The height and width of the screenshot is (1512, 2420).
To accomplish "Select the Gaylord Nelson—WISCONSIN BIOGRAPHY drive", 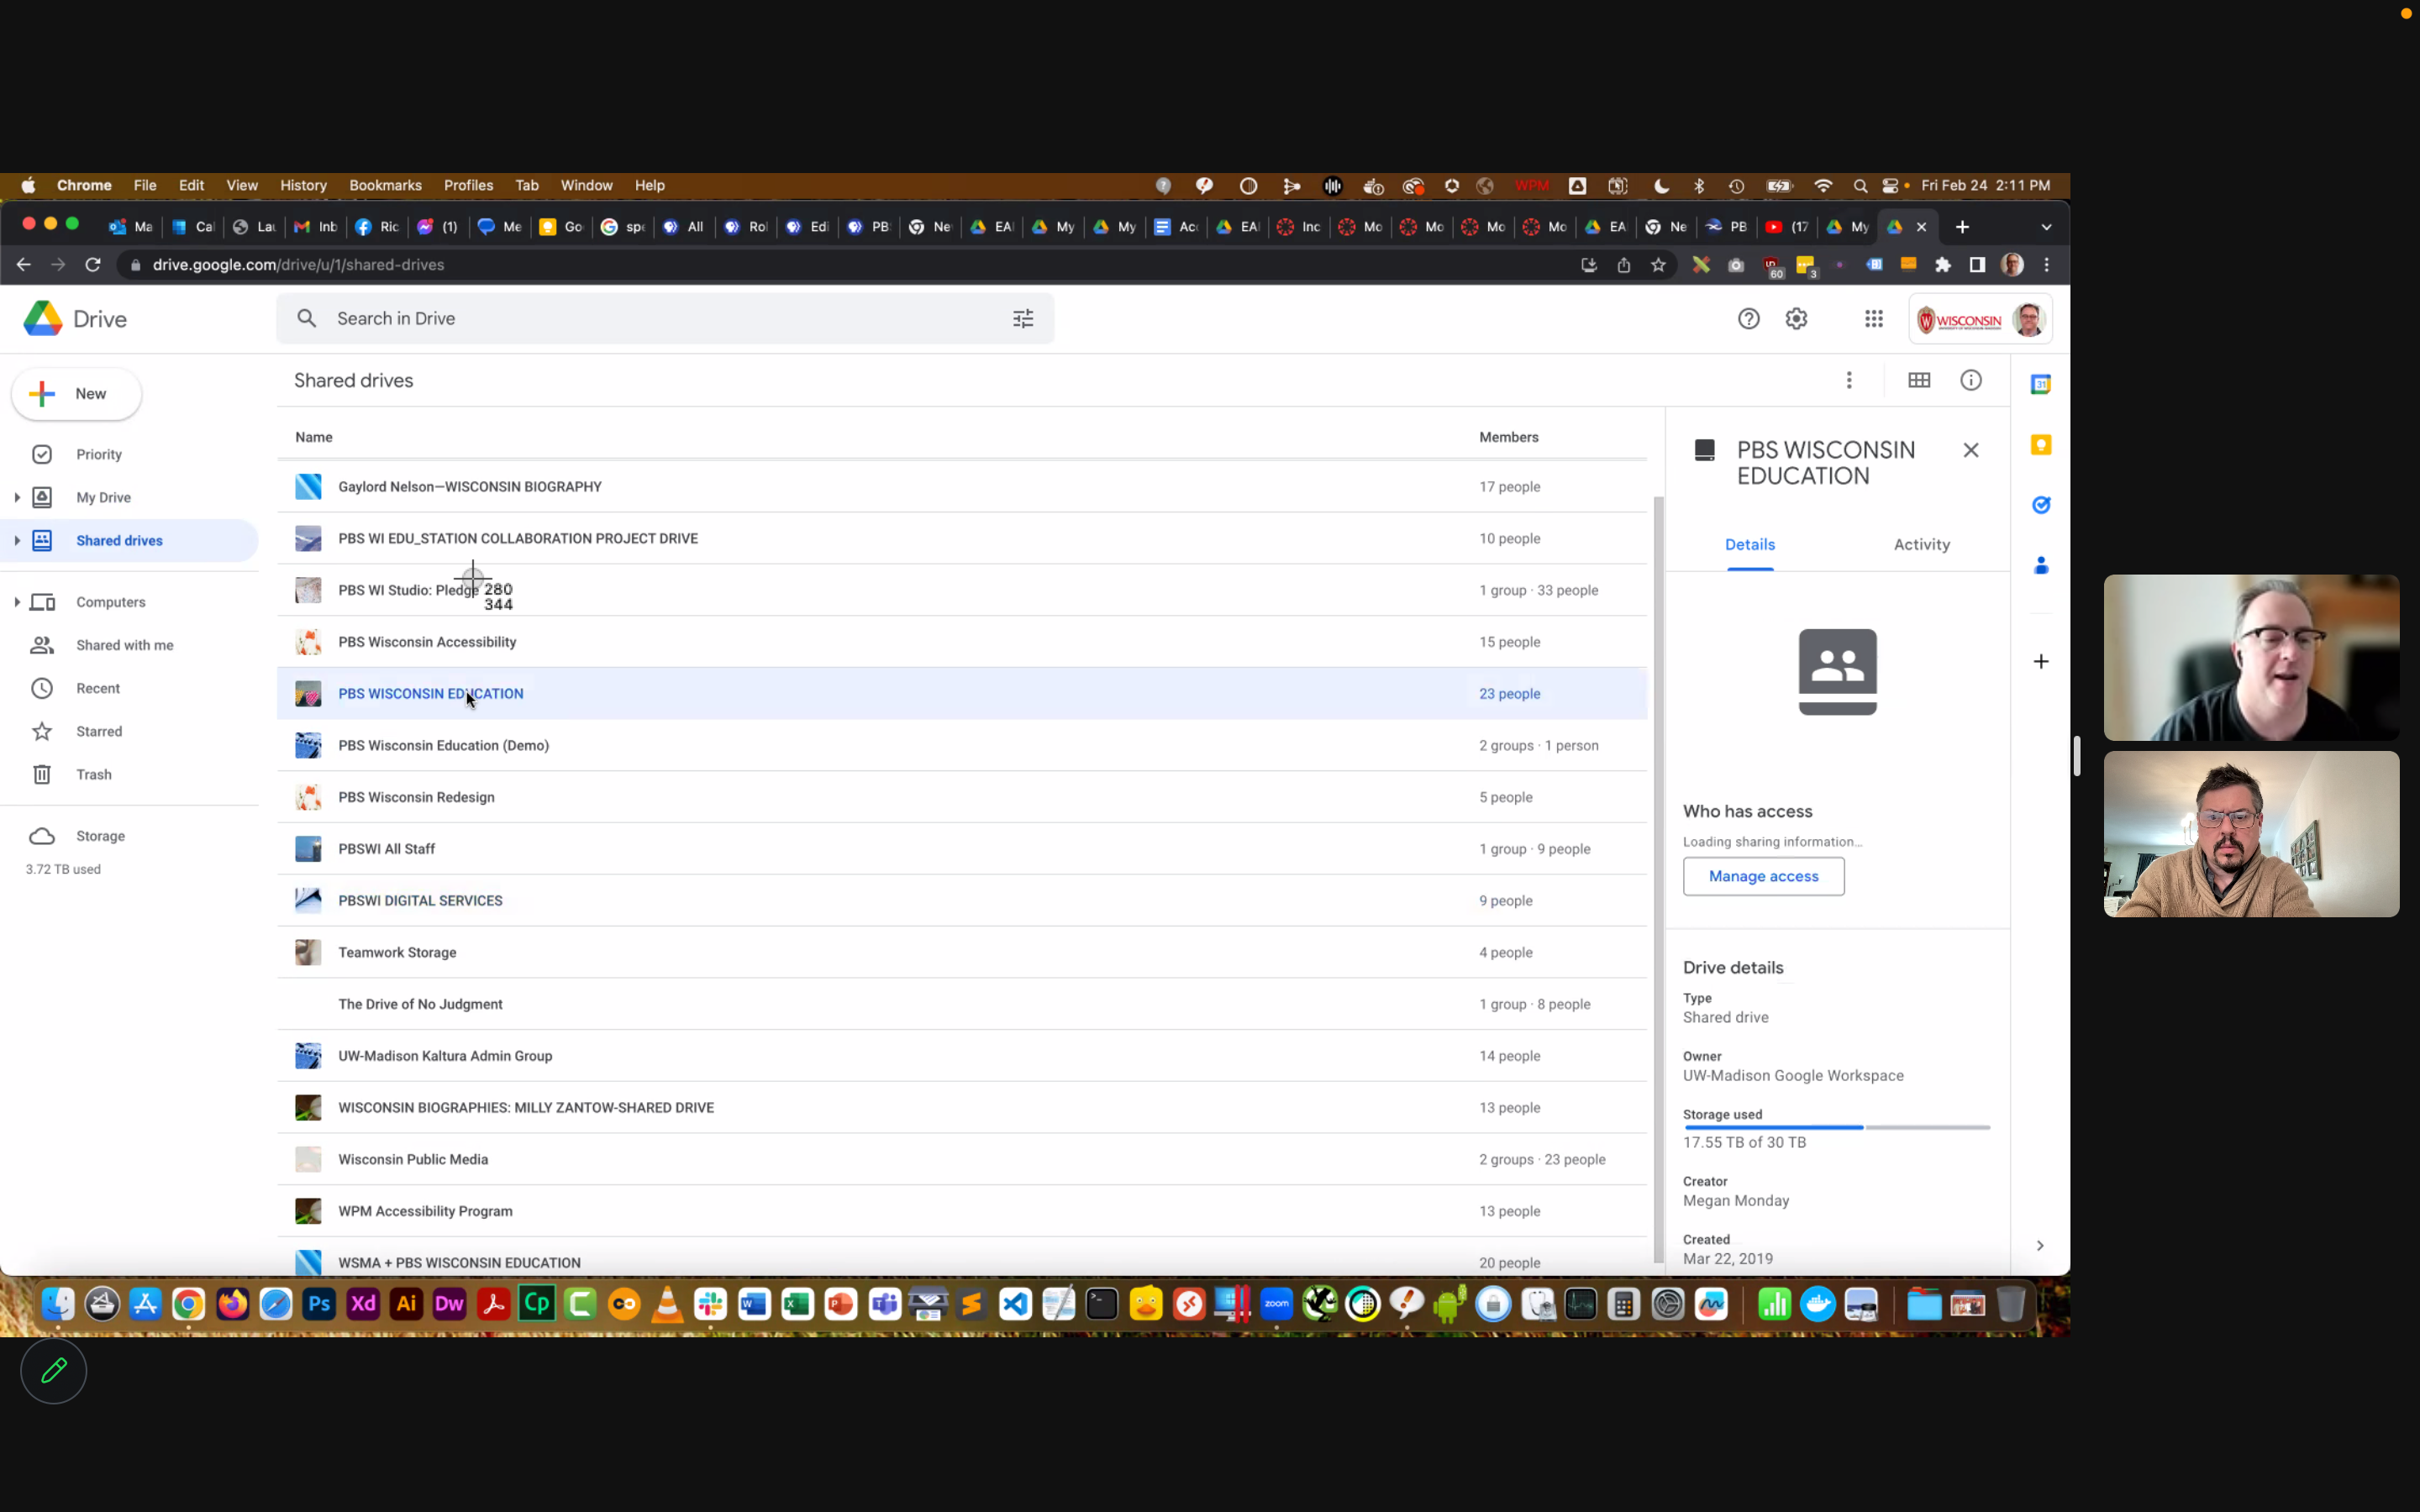I will coord(962,487).
